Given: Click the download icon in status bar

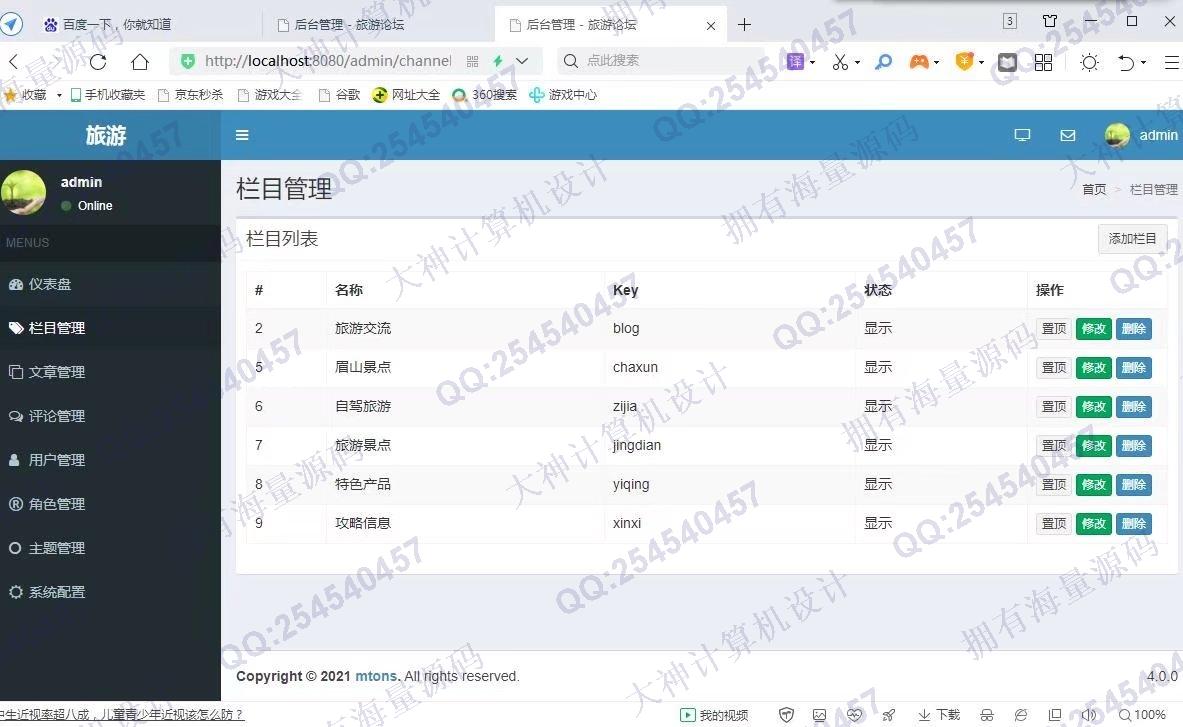Looking at the screenshot, I should pos(939,715).
